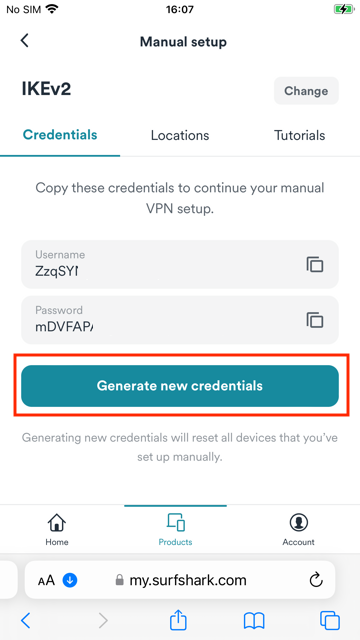Image resolution: width=360 pixels, height=640 pixels.
Task: Select the Credentials tab
Action: coord(60,135)
